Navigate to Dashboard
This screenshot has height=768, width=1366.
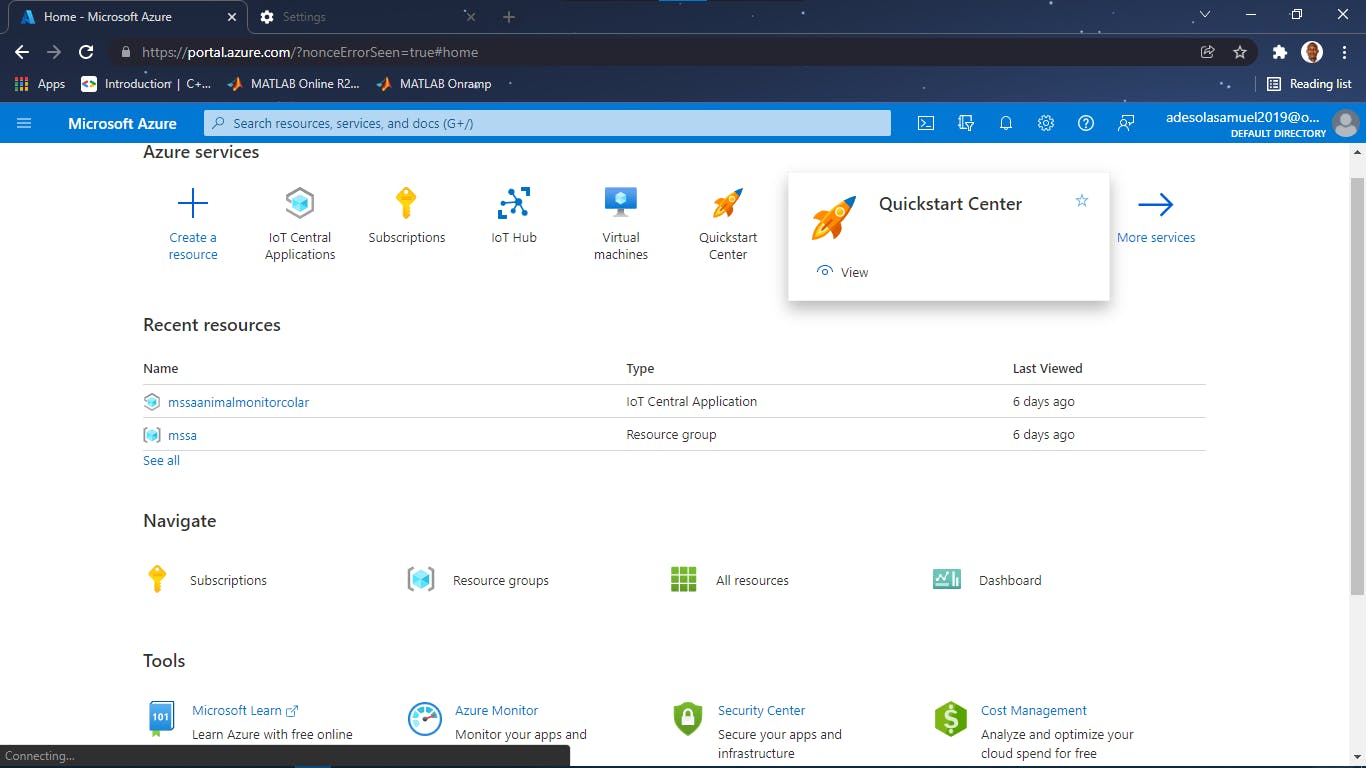[1010, 580]
